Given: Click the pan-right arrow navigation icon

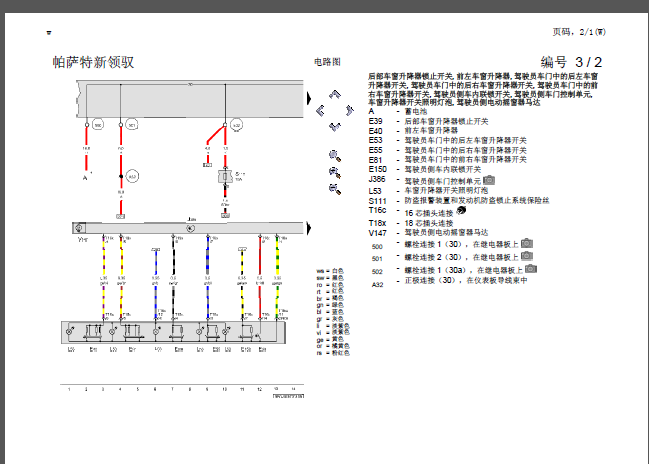Looking at the screenshot, I should (350, 111).
